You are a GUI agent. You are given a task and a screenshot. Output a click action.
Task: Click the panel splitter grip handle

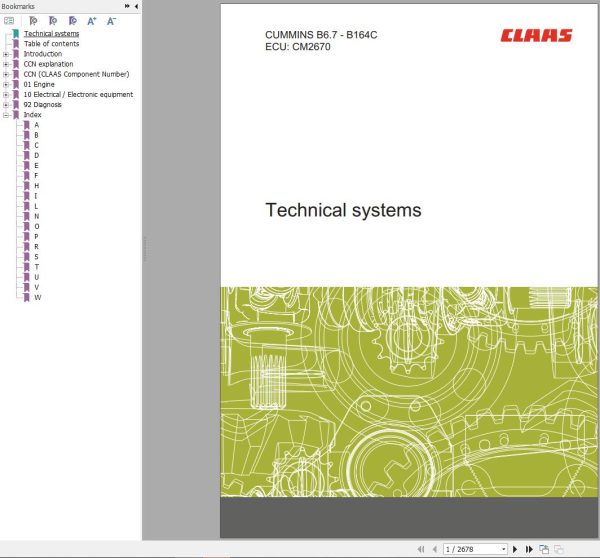[x=145, y=249]
